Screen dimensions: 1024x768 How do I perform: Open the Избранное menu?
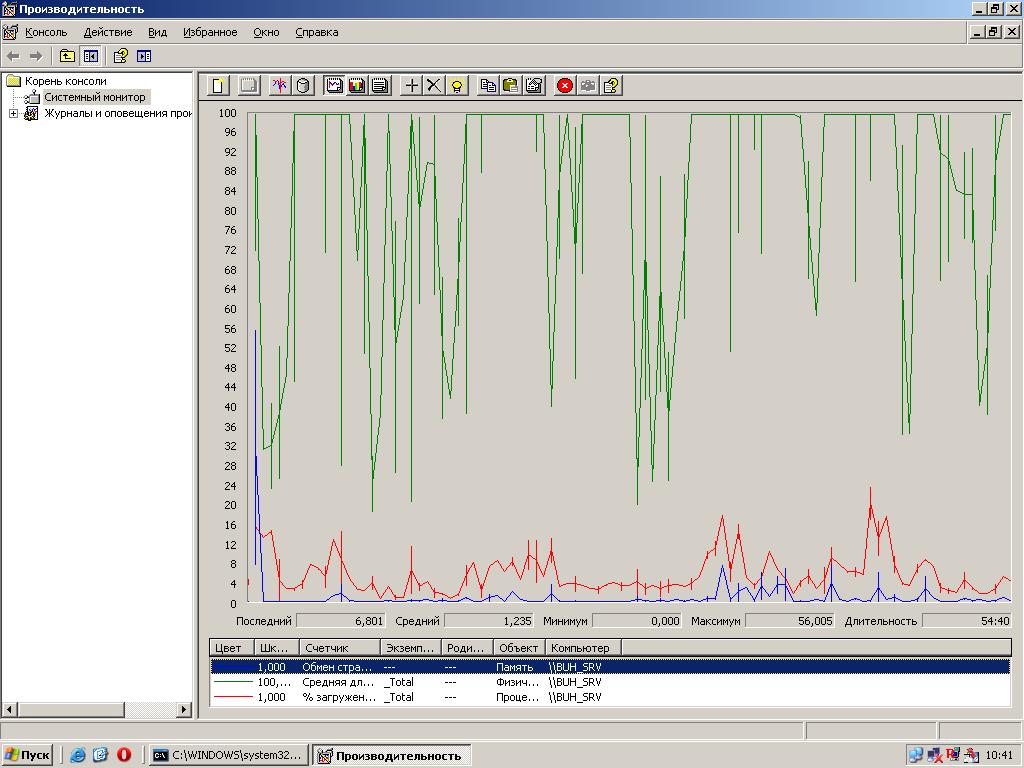210,32
